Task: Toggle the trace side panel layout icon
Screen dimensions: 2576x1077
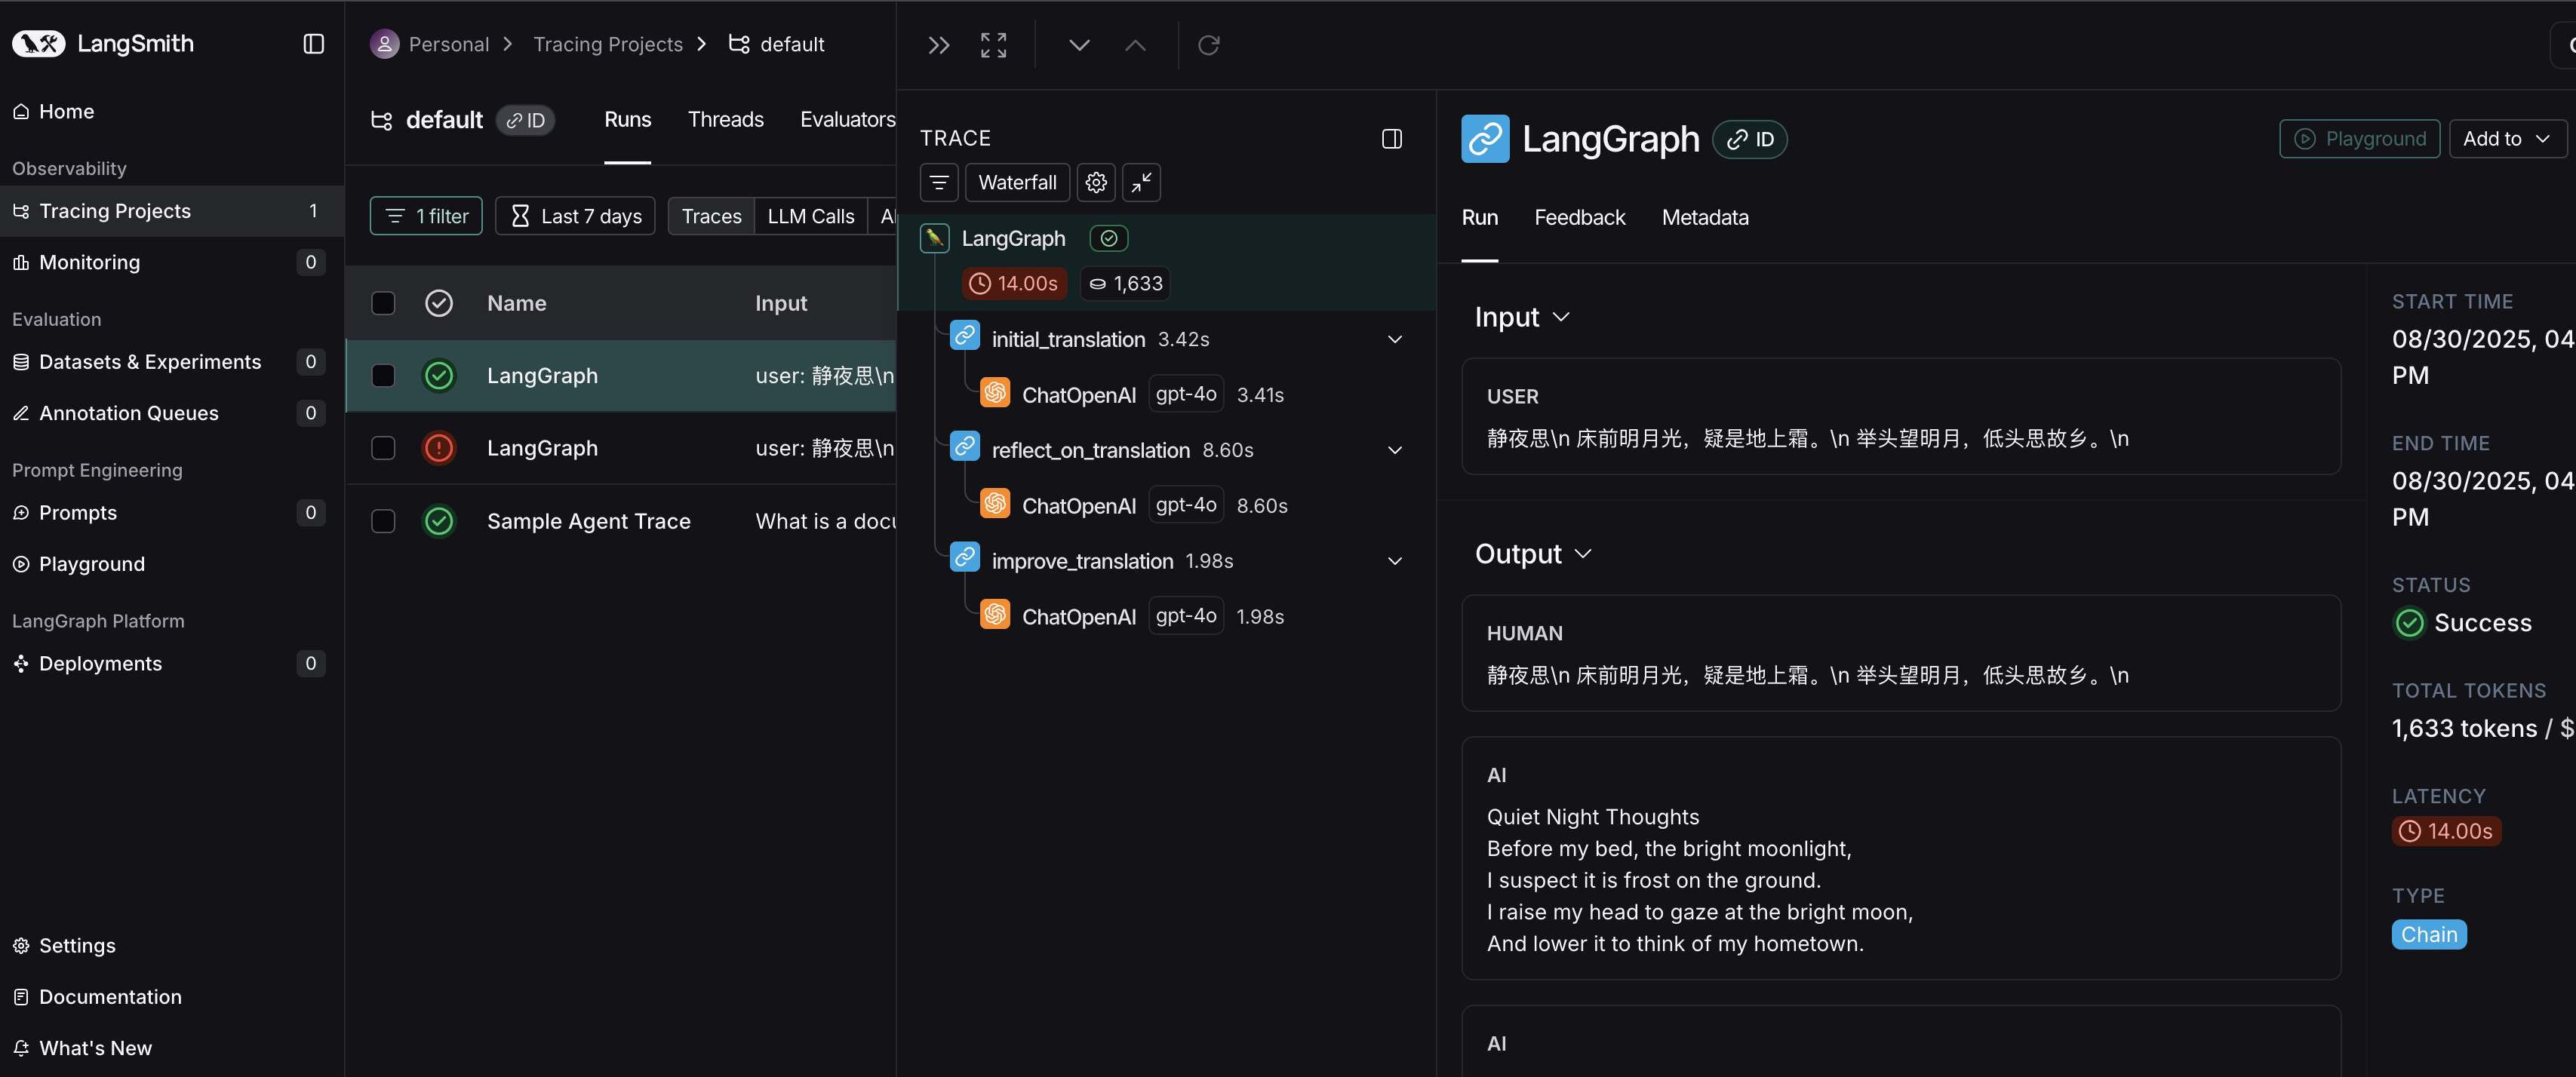Action: (x=1391, y=139)
